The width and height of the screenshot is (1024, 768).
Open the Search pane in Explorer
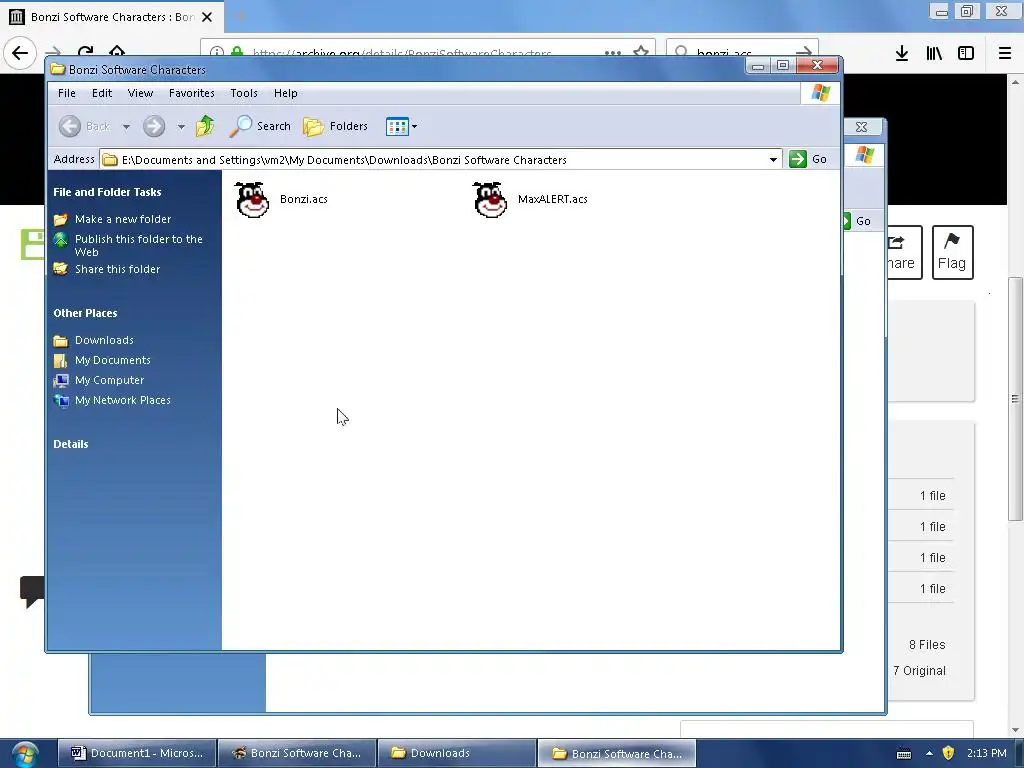(x=260, y=126)
